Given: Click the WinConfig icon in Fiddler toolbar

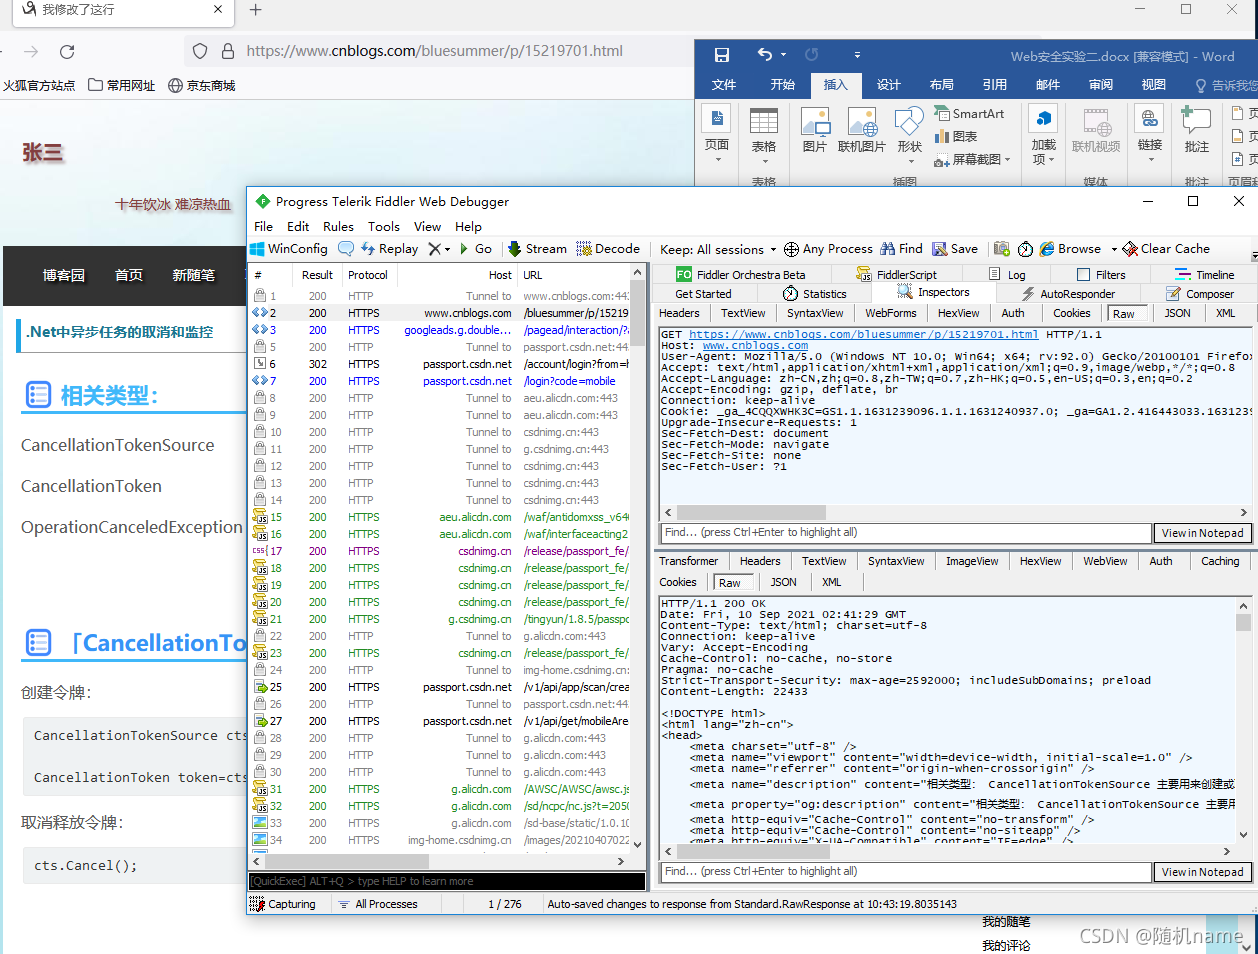Looking at the screenshot, I should pos(257,249).
